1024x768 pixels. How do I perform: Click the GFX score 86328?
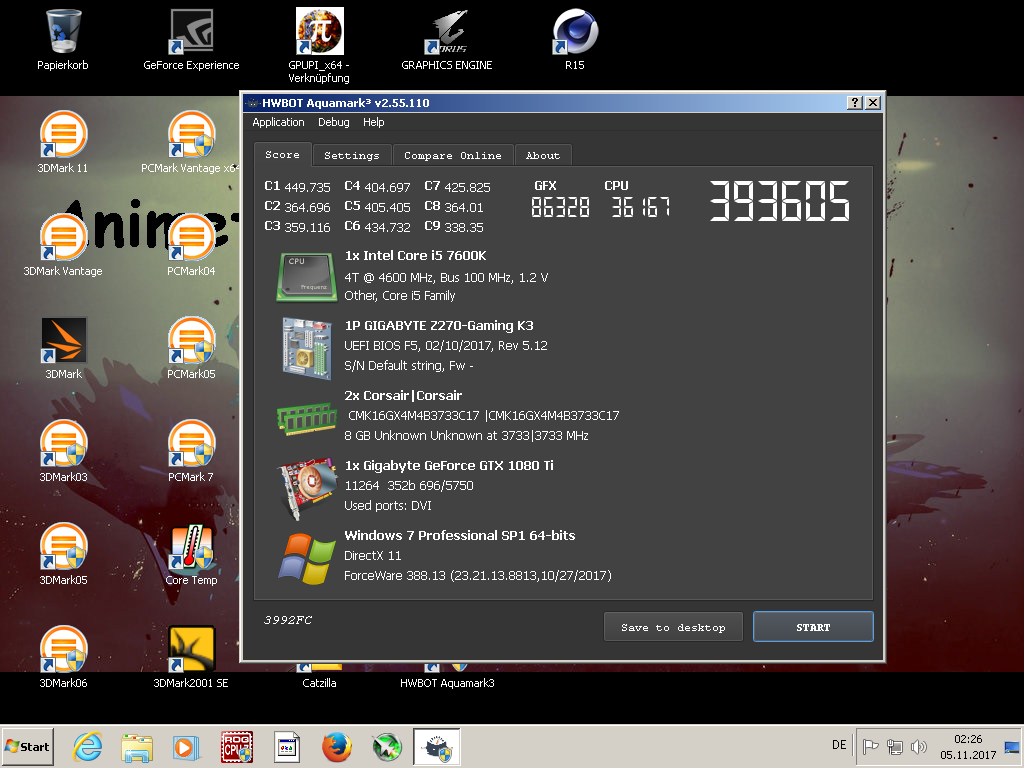coord(560,207)
